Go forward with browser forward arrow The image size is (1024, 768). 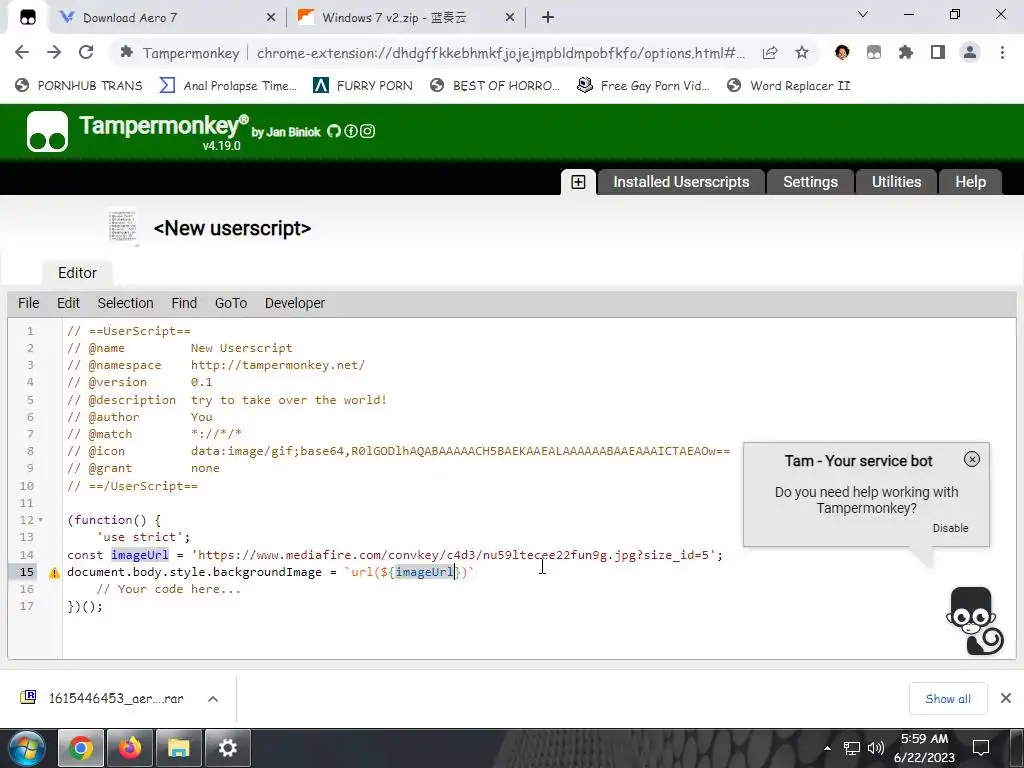point(54,52)
